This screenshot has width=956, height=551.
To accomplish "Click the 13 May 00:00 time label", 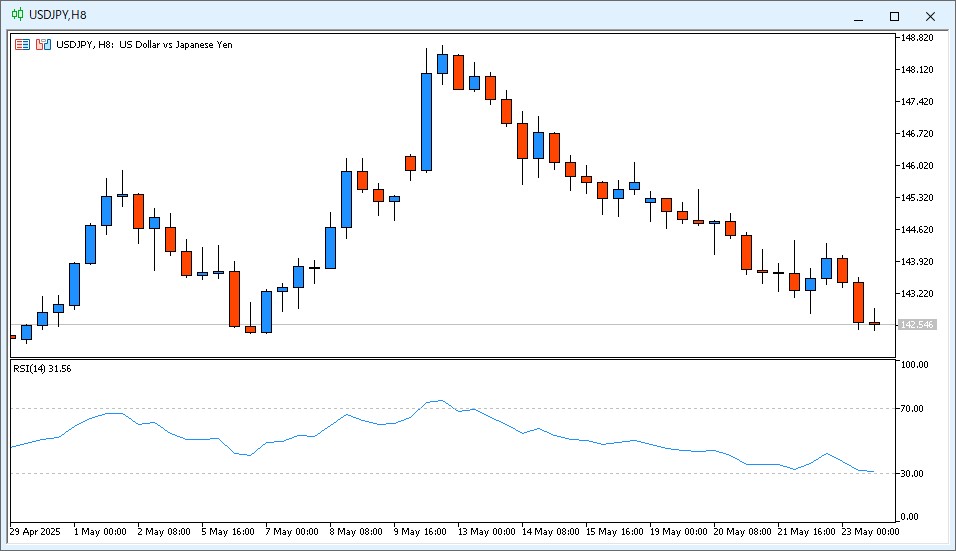I will click(x=487, y=531).
